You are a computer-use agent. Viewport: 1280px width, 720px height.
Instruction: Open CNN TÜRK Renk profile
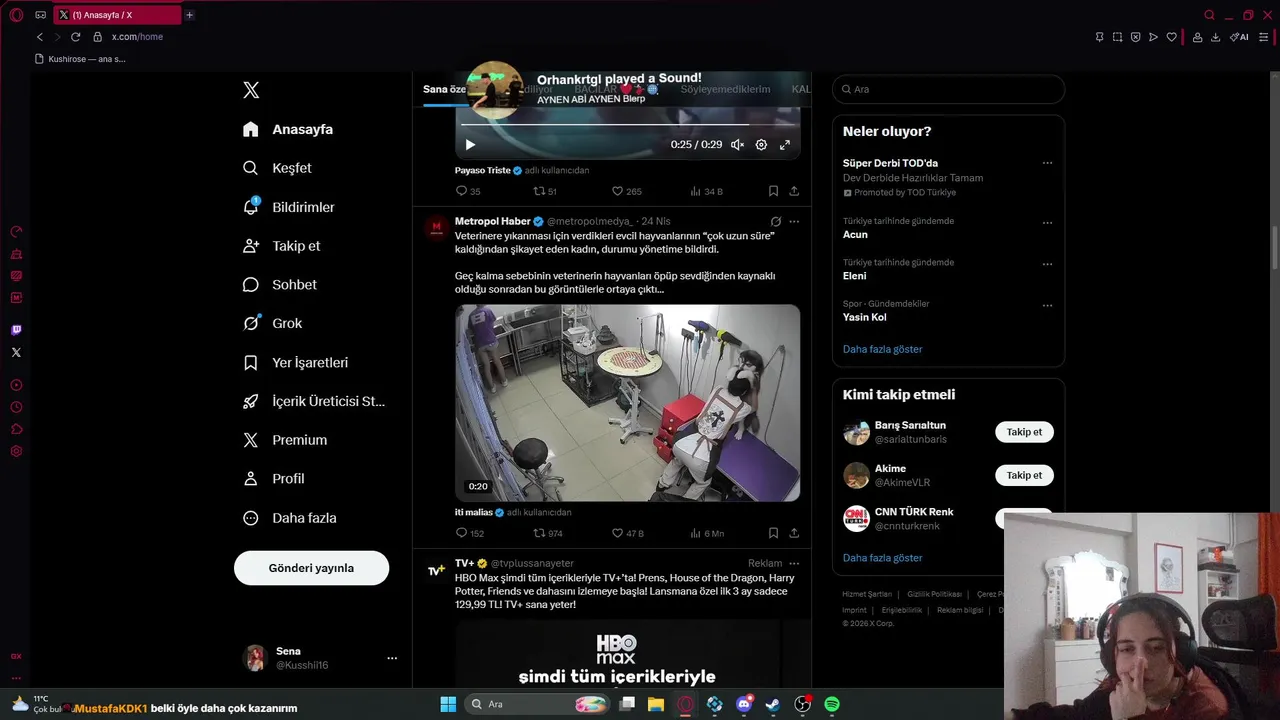(914, 512)
